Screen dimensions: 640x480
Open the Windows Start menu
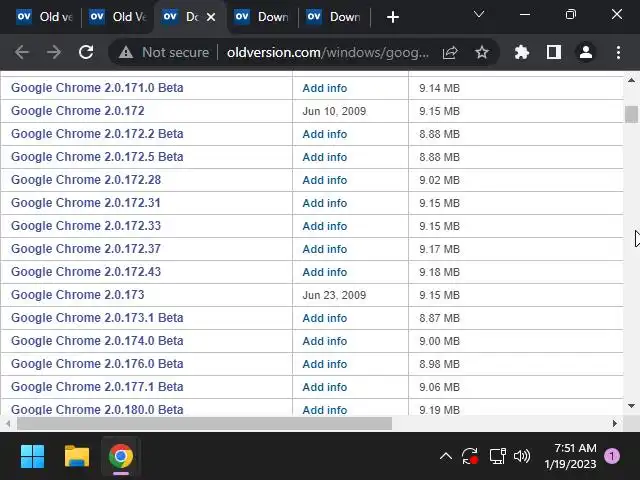pos(32,456)
